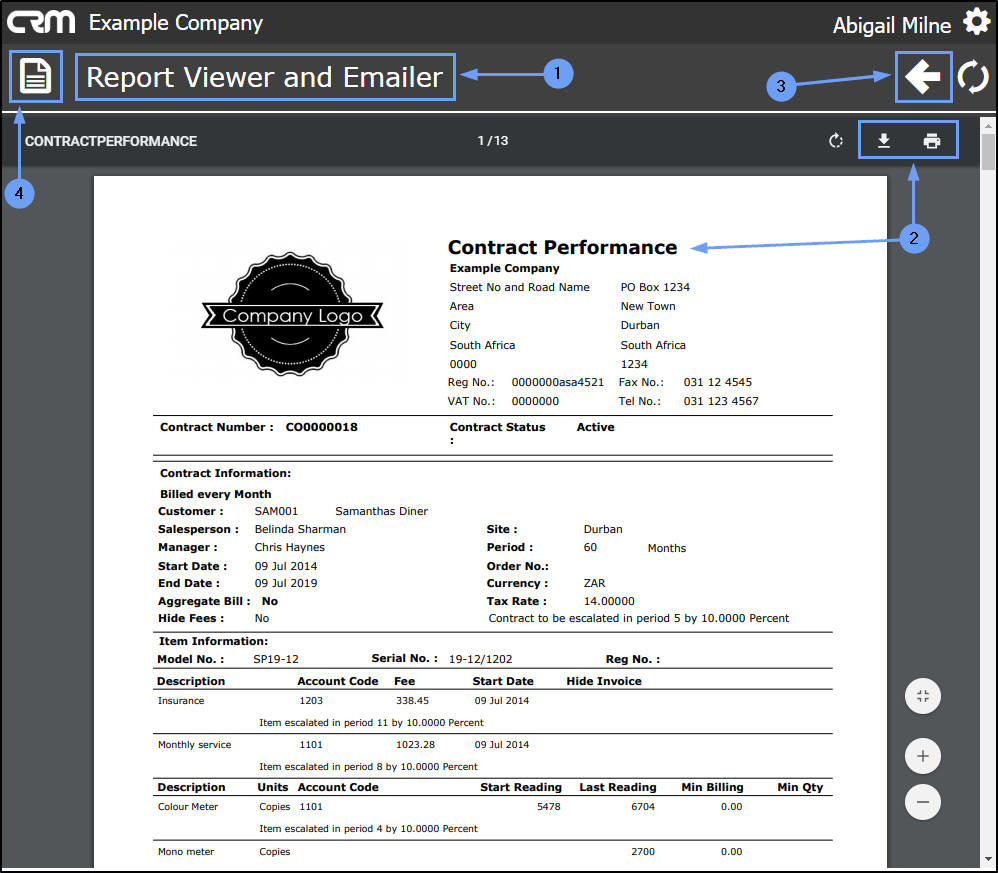Zoom in with the plus button
Screen dimensions: 998x873
click(x=922, y=757)
